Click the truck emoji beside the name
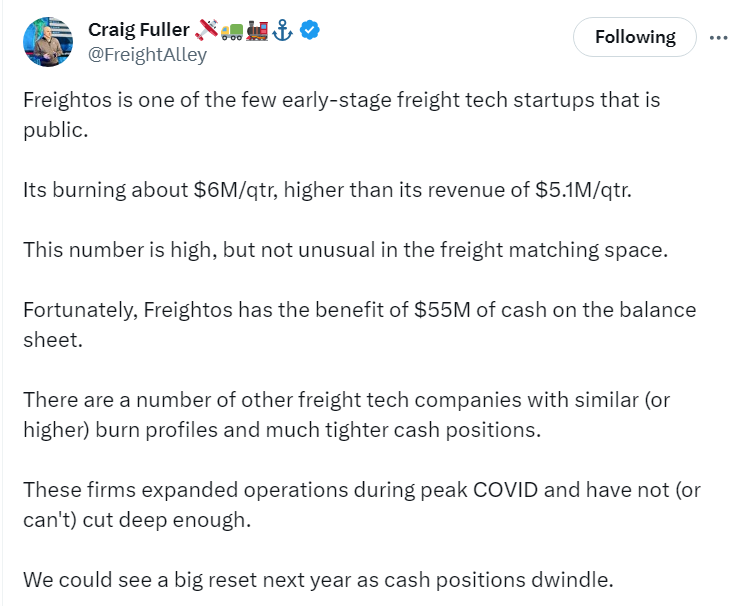 coord(232,31)
